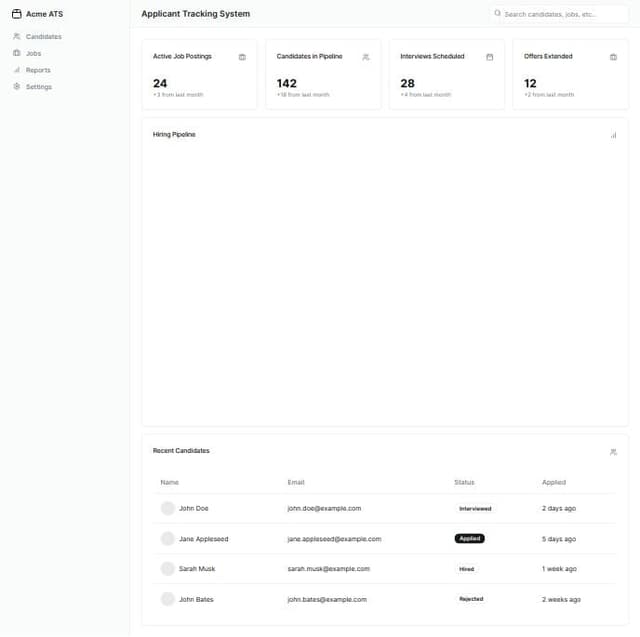Click the Interviews Scheduled card title
640x637 pixels.
point(432,56)
